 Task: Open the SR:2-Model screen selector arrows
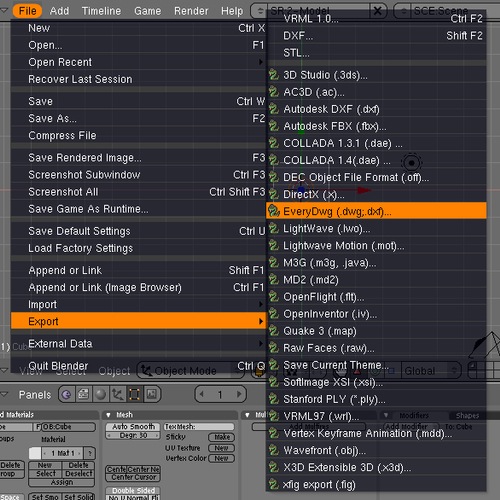260,11
